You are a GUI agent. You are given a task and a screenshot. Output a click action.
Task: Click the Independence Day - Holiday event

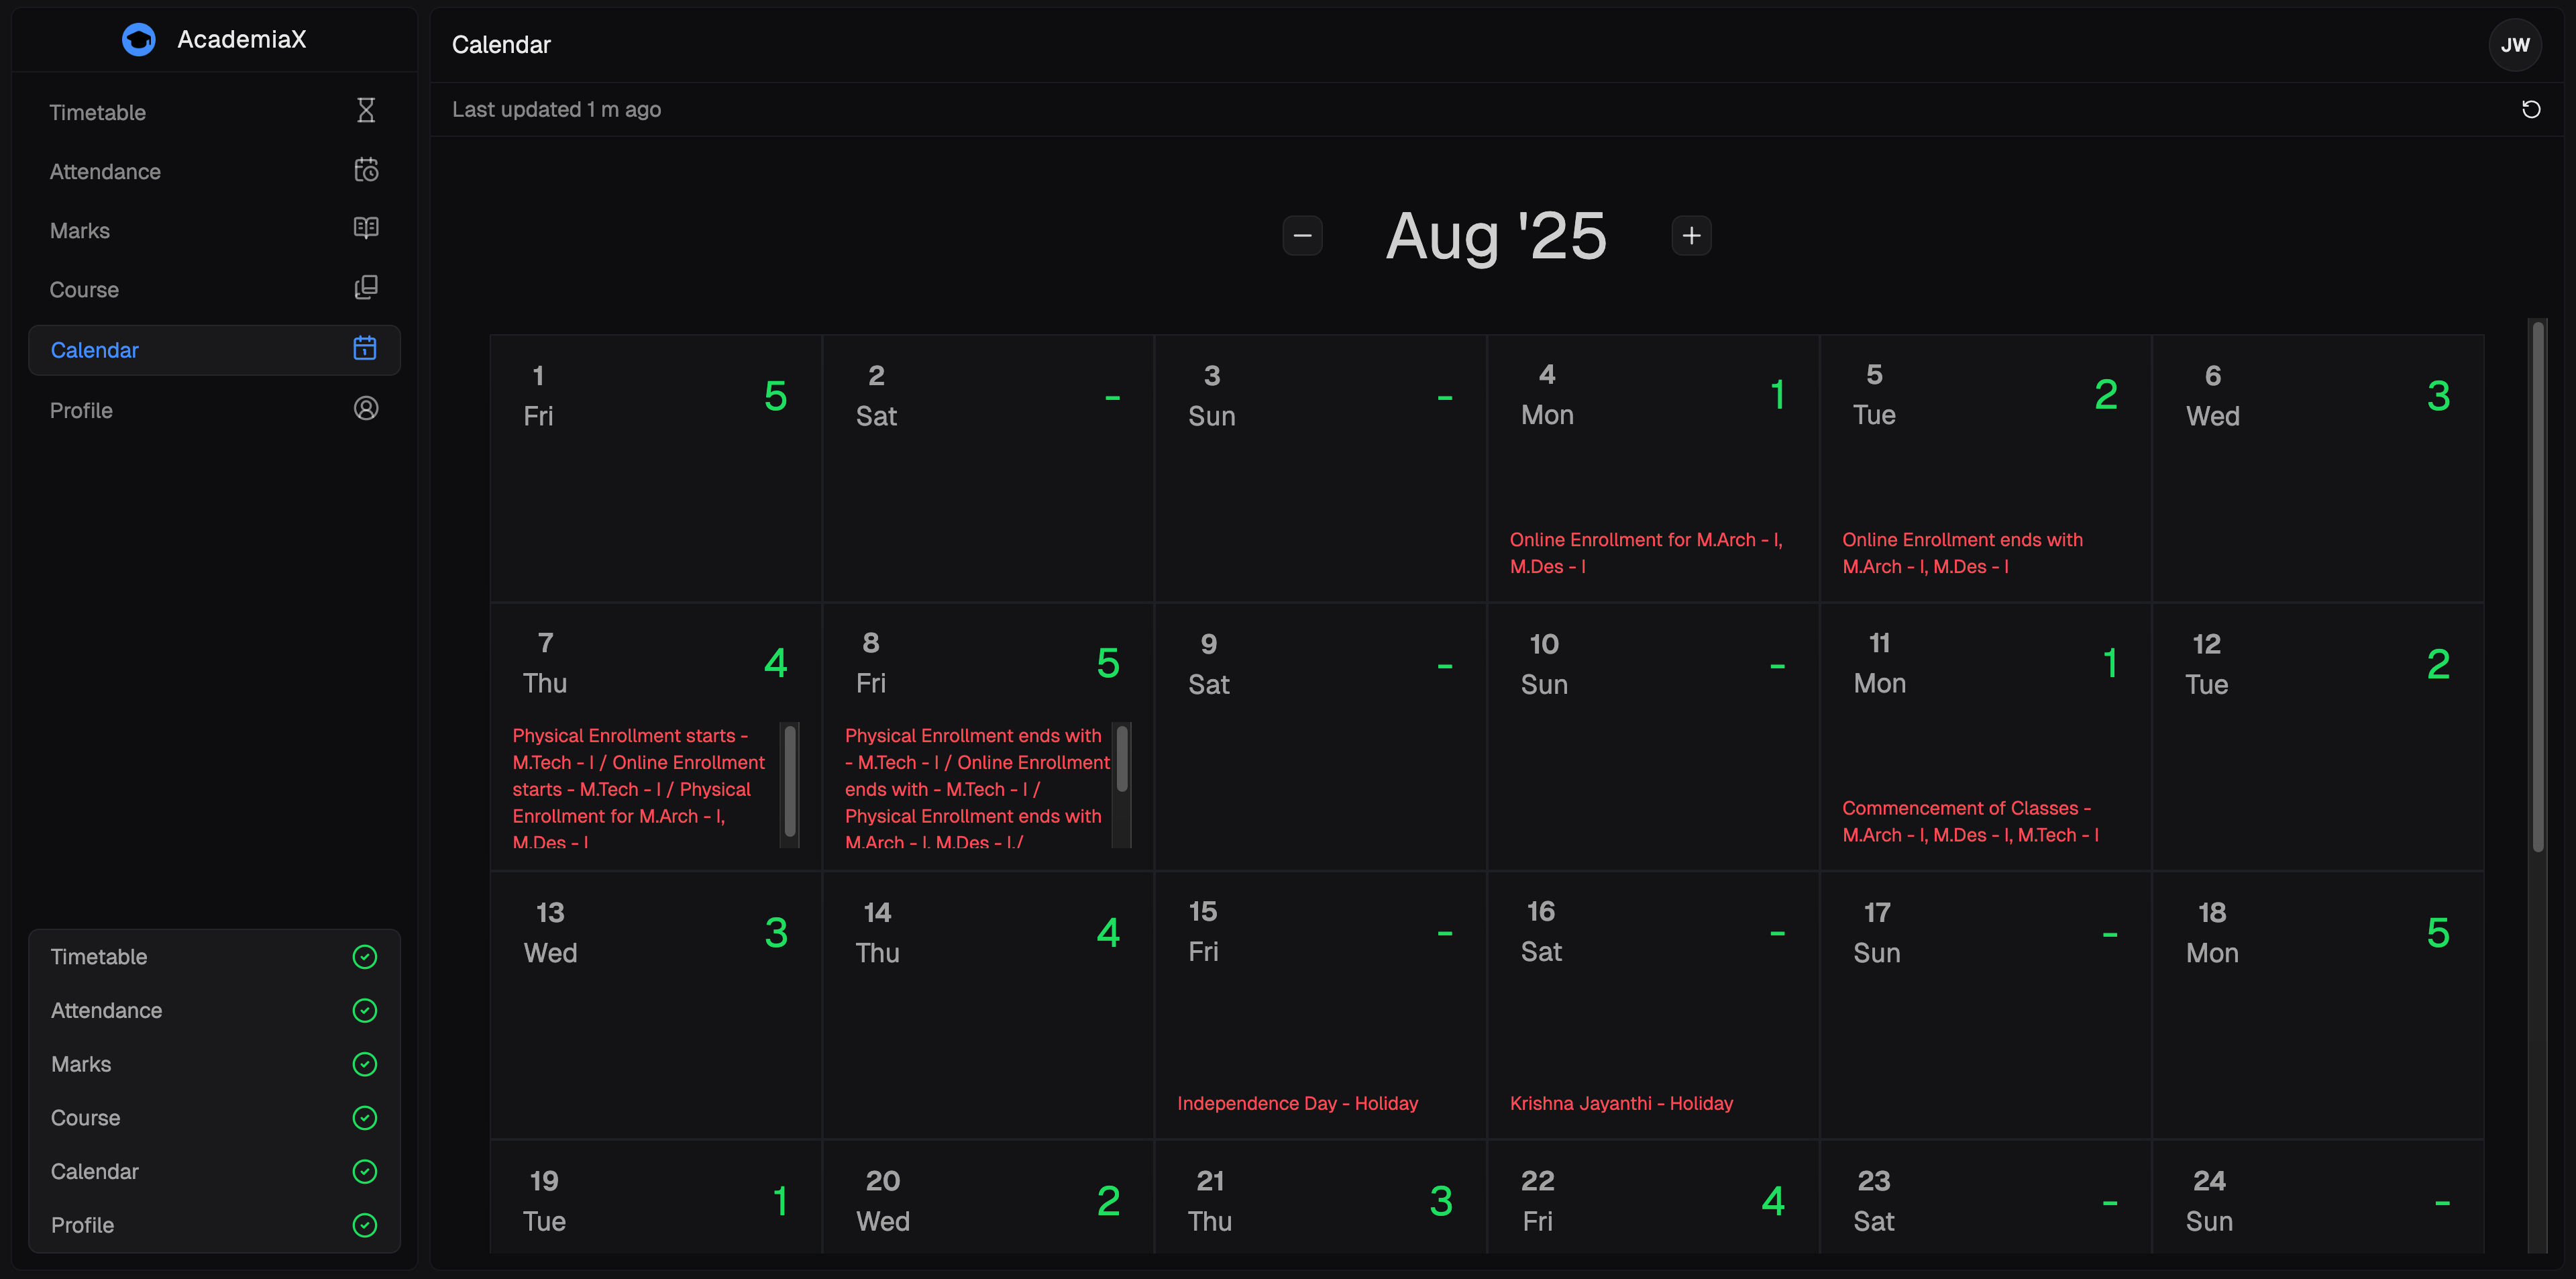click(1297, 1103)
